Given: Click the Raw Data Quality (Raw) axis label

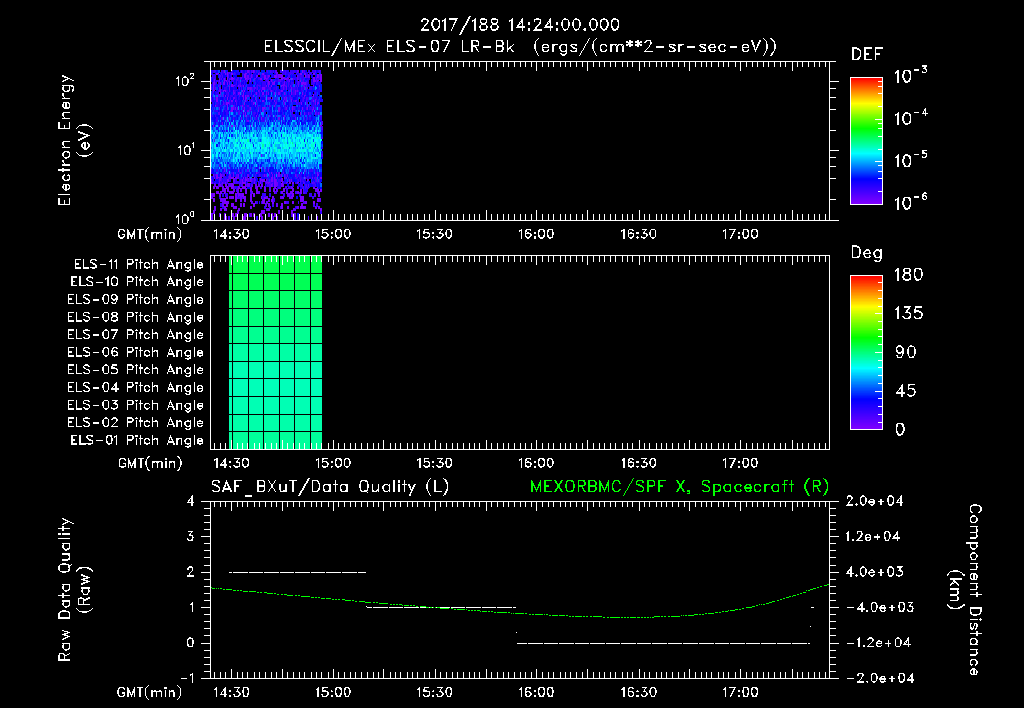Looking at the screenshot, I should pos(74,590).
